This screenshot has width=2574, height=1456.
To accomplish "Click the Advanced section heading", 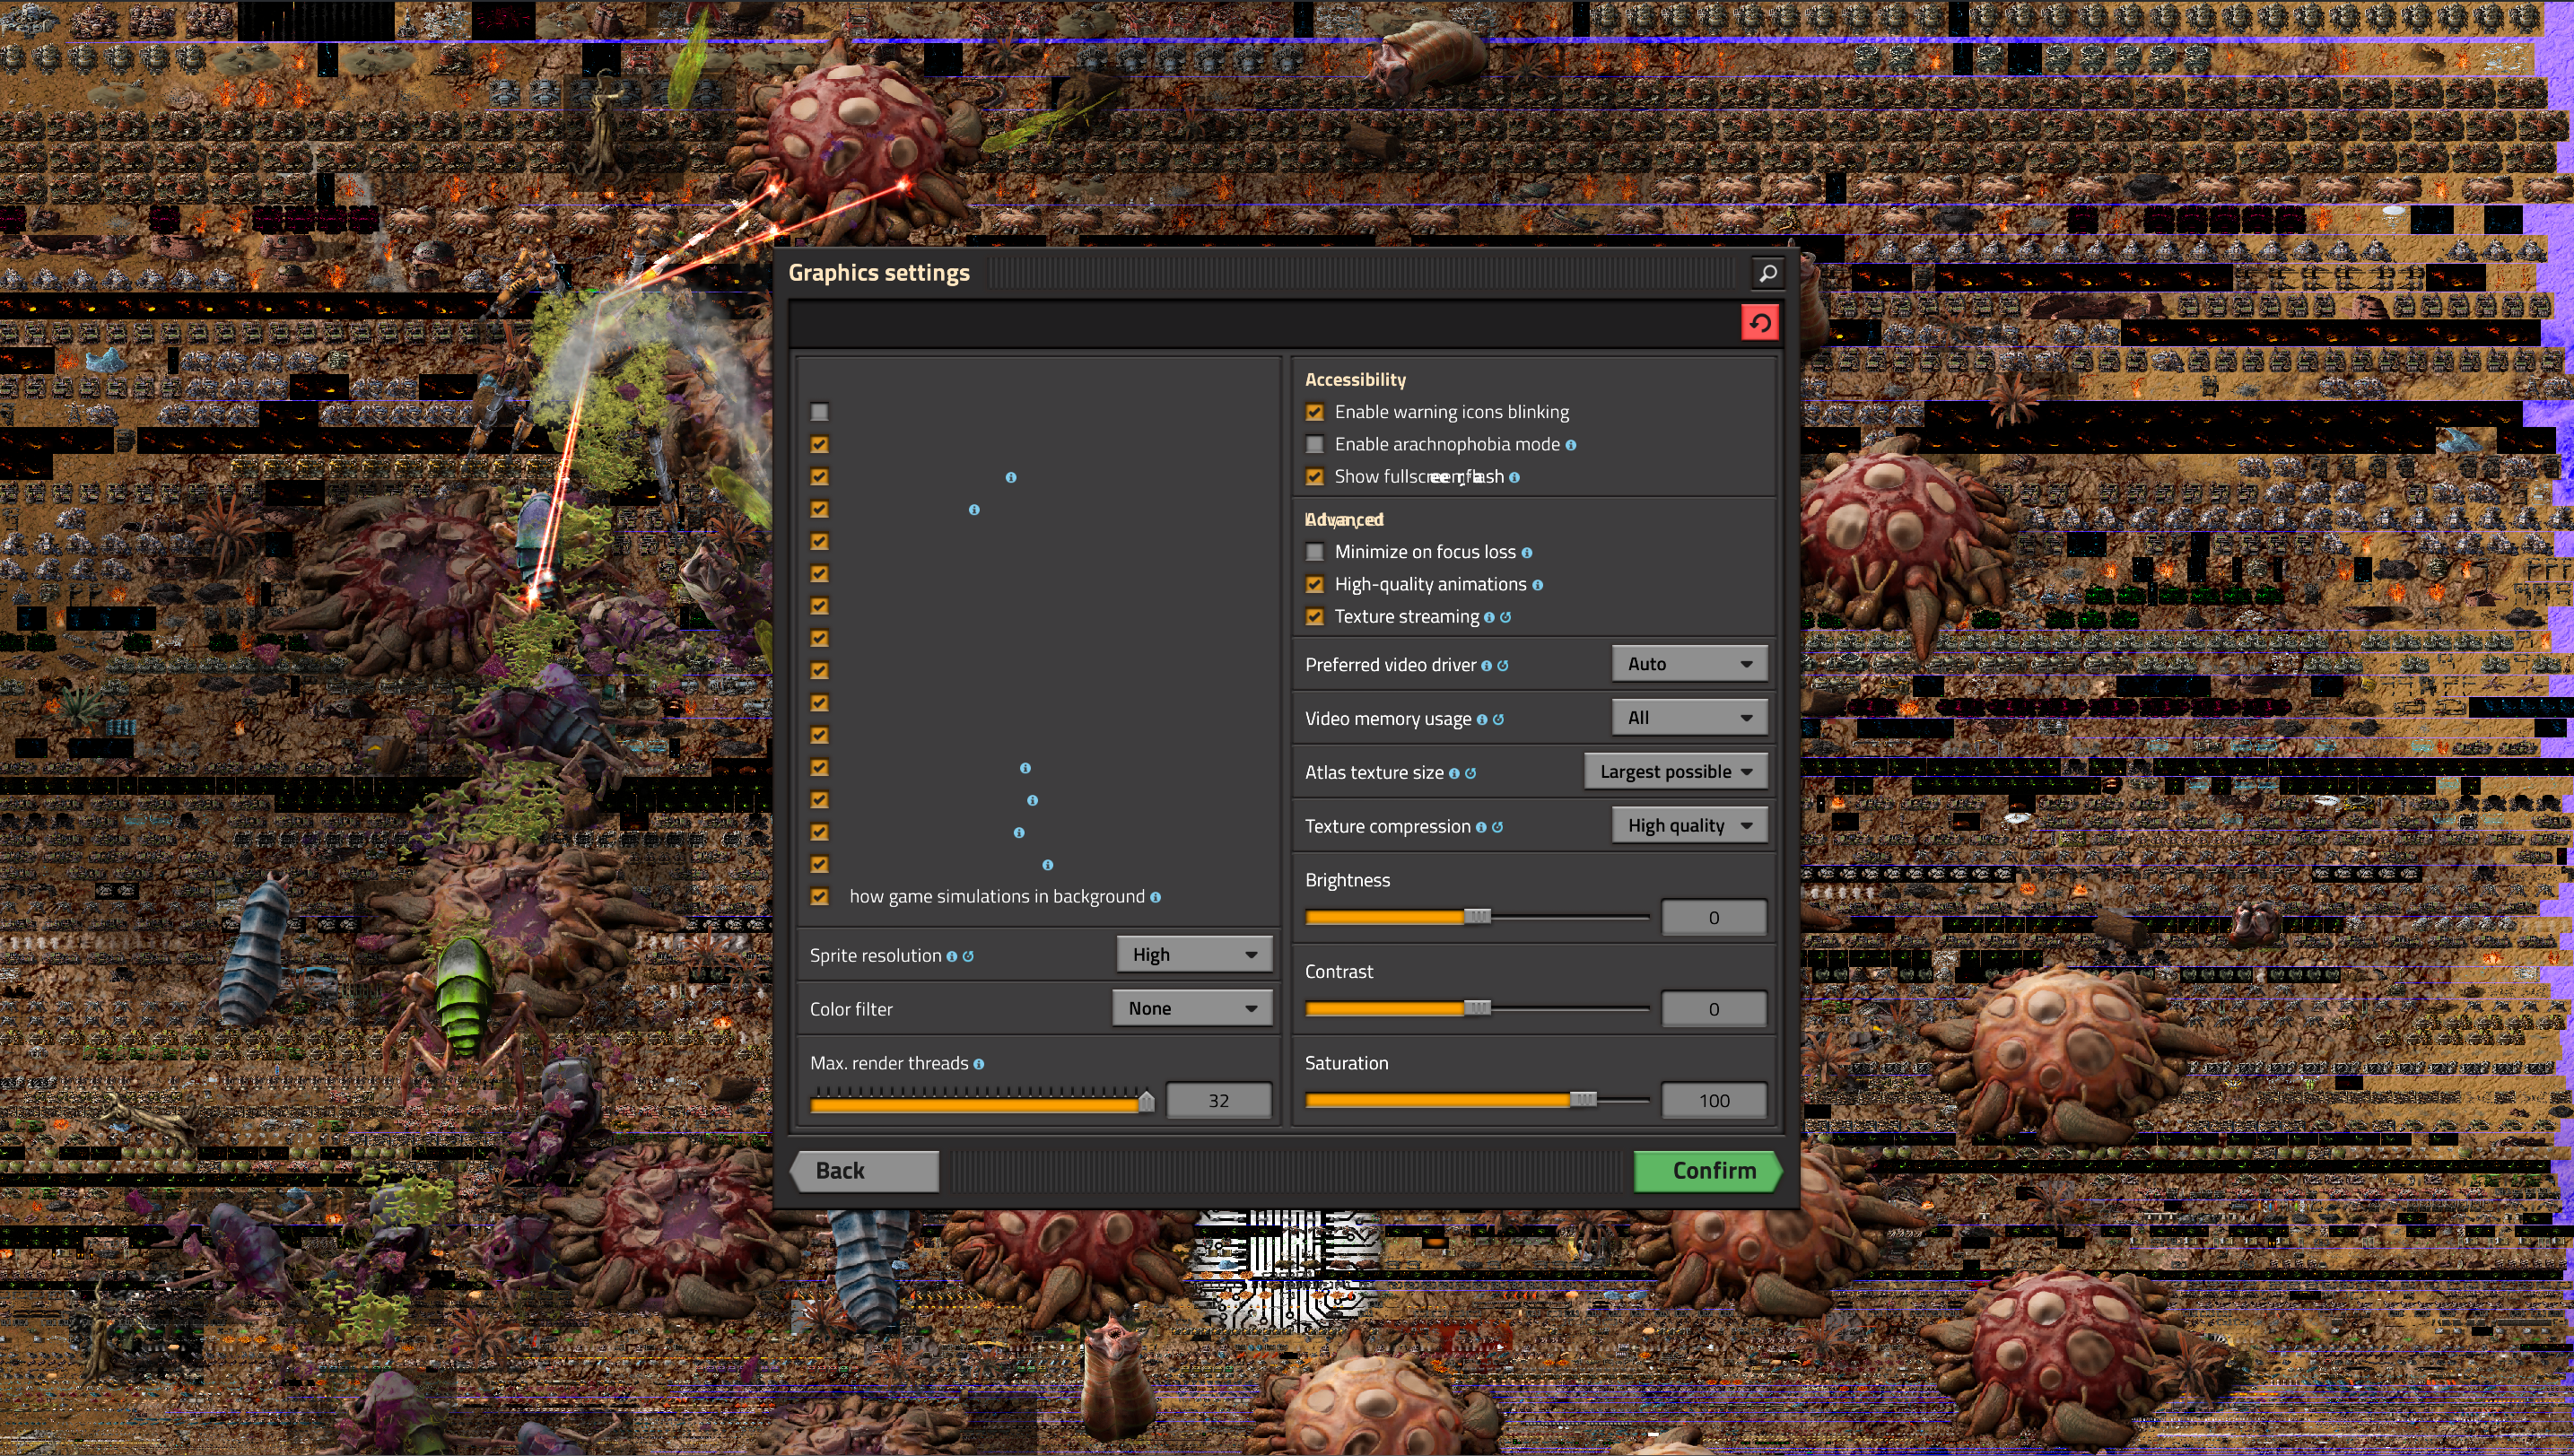I will coord(1344,520).
